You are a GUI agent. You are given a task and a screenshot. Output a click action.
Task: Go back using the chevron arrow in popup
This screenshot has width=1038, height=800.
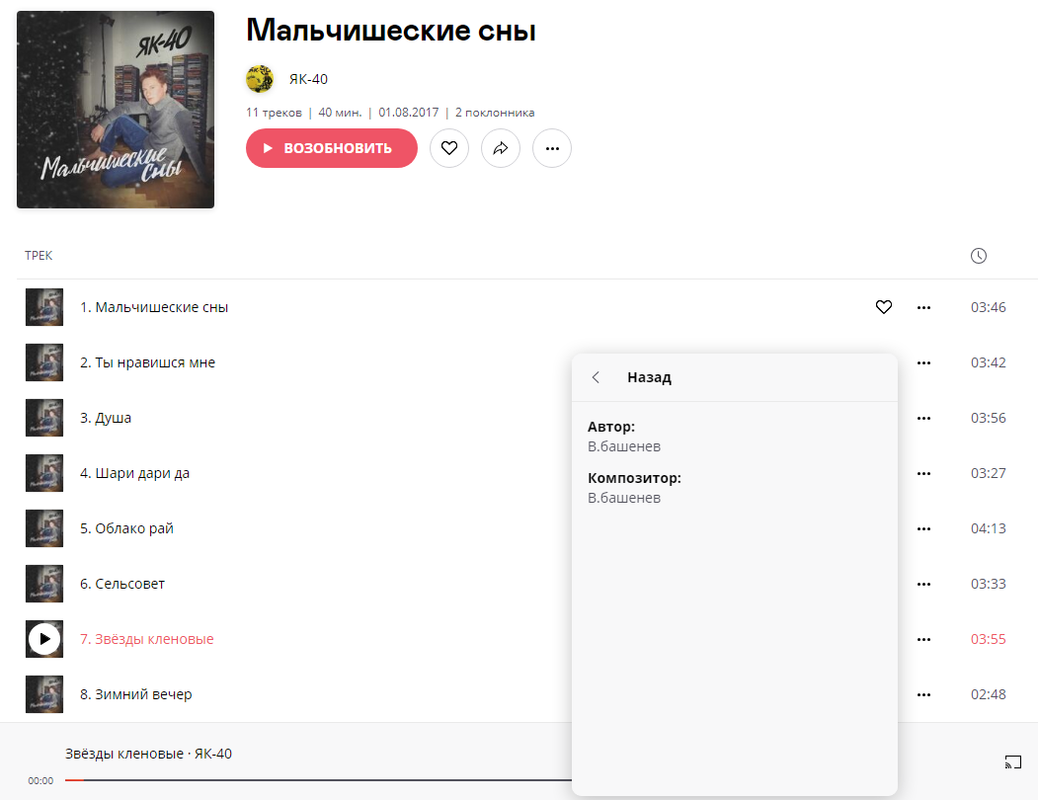[x=596, y=377]
